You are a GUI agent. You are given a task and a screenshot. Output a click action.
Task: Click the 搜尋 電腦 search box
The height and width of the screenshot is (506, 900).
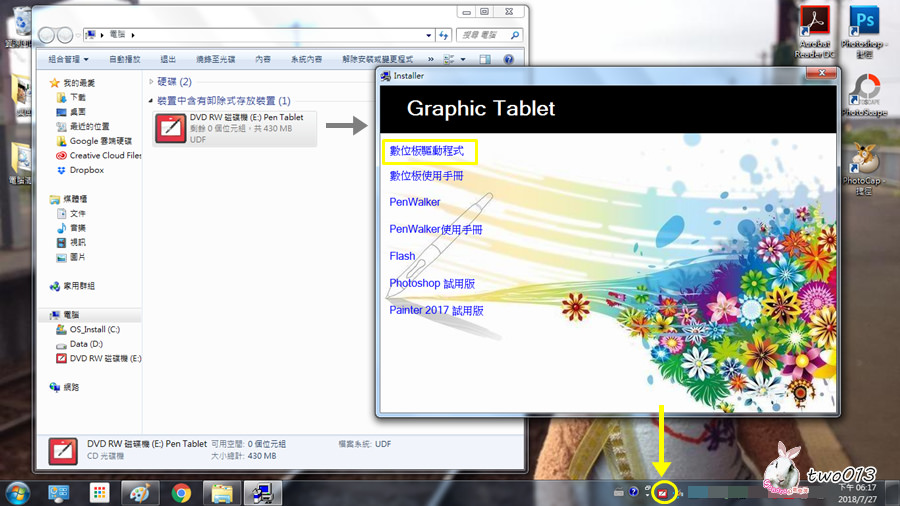(486, 35)
